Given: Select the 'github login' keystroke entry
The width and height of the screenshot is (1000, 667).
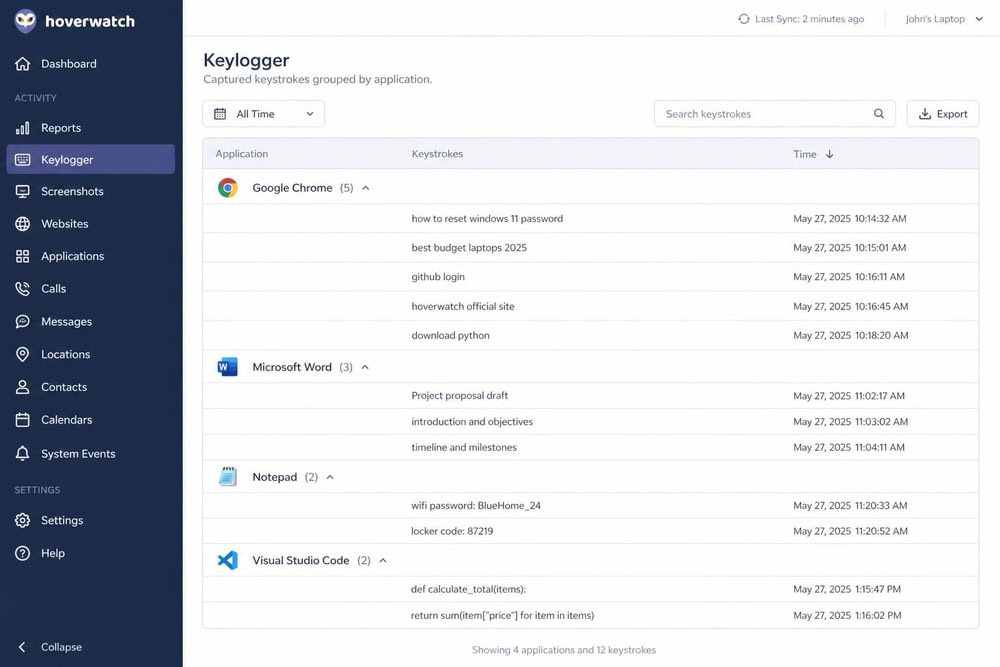Looking at the screenshot, I should tap(591, 277).
